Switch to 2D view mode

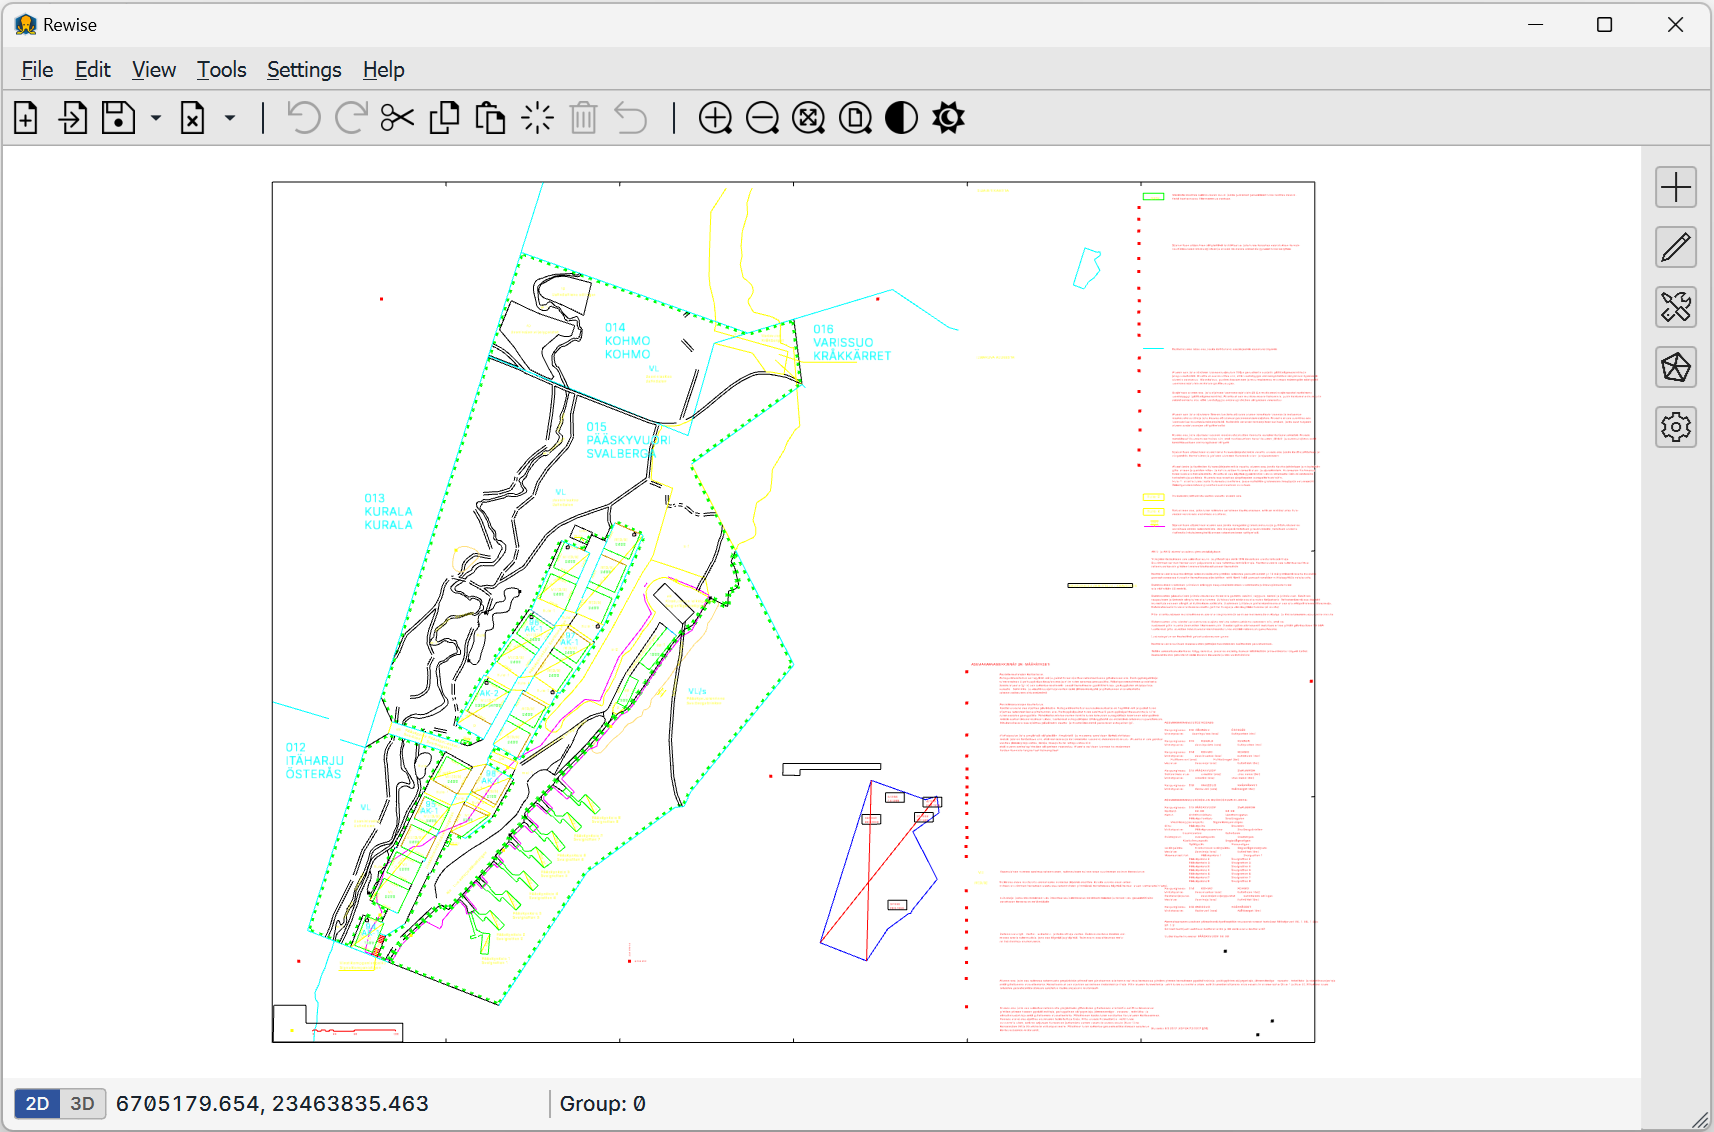(x=37, y=1104)
